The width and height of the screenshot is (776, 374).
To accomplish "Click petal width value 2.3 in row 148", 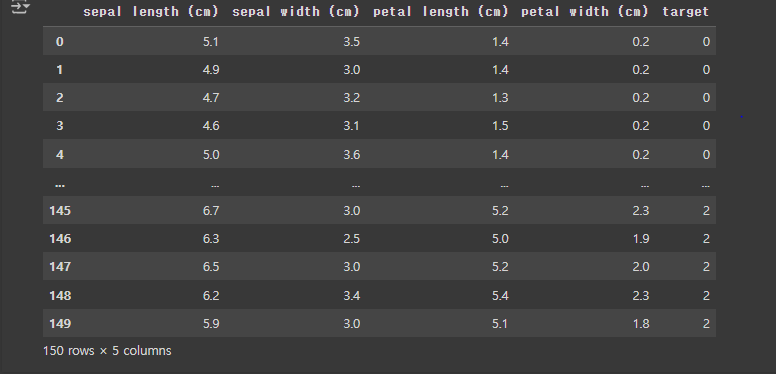I will [x=641, y=296].
